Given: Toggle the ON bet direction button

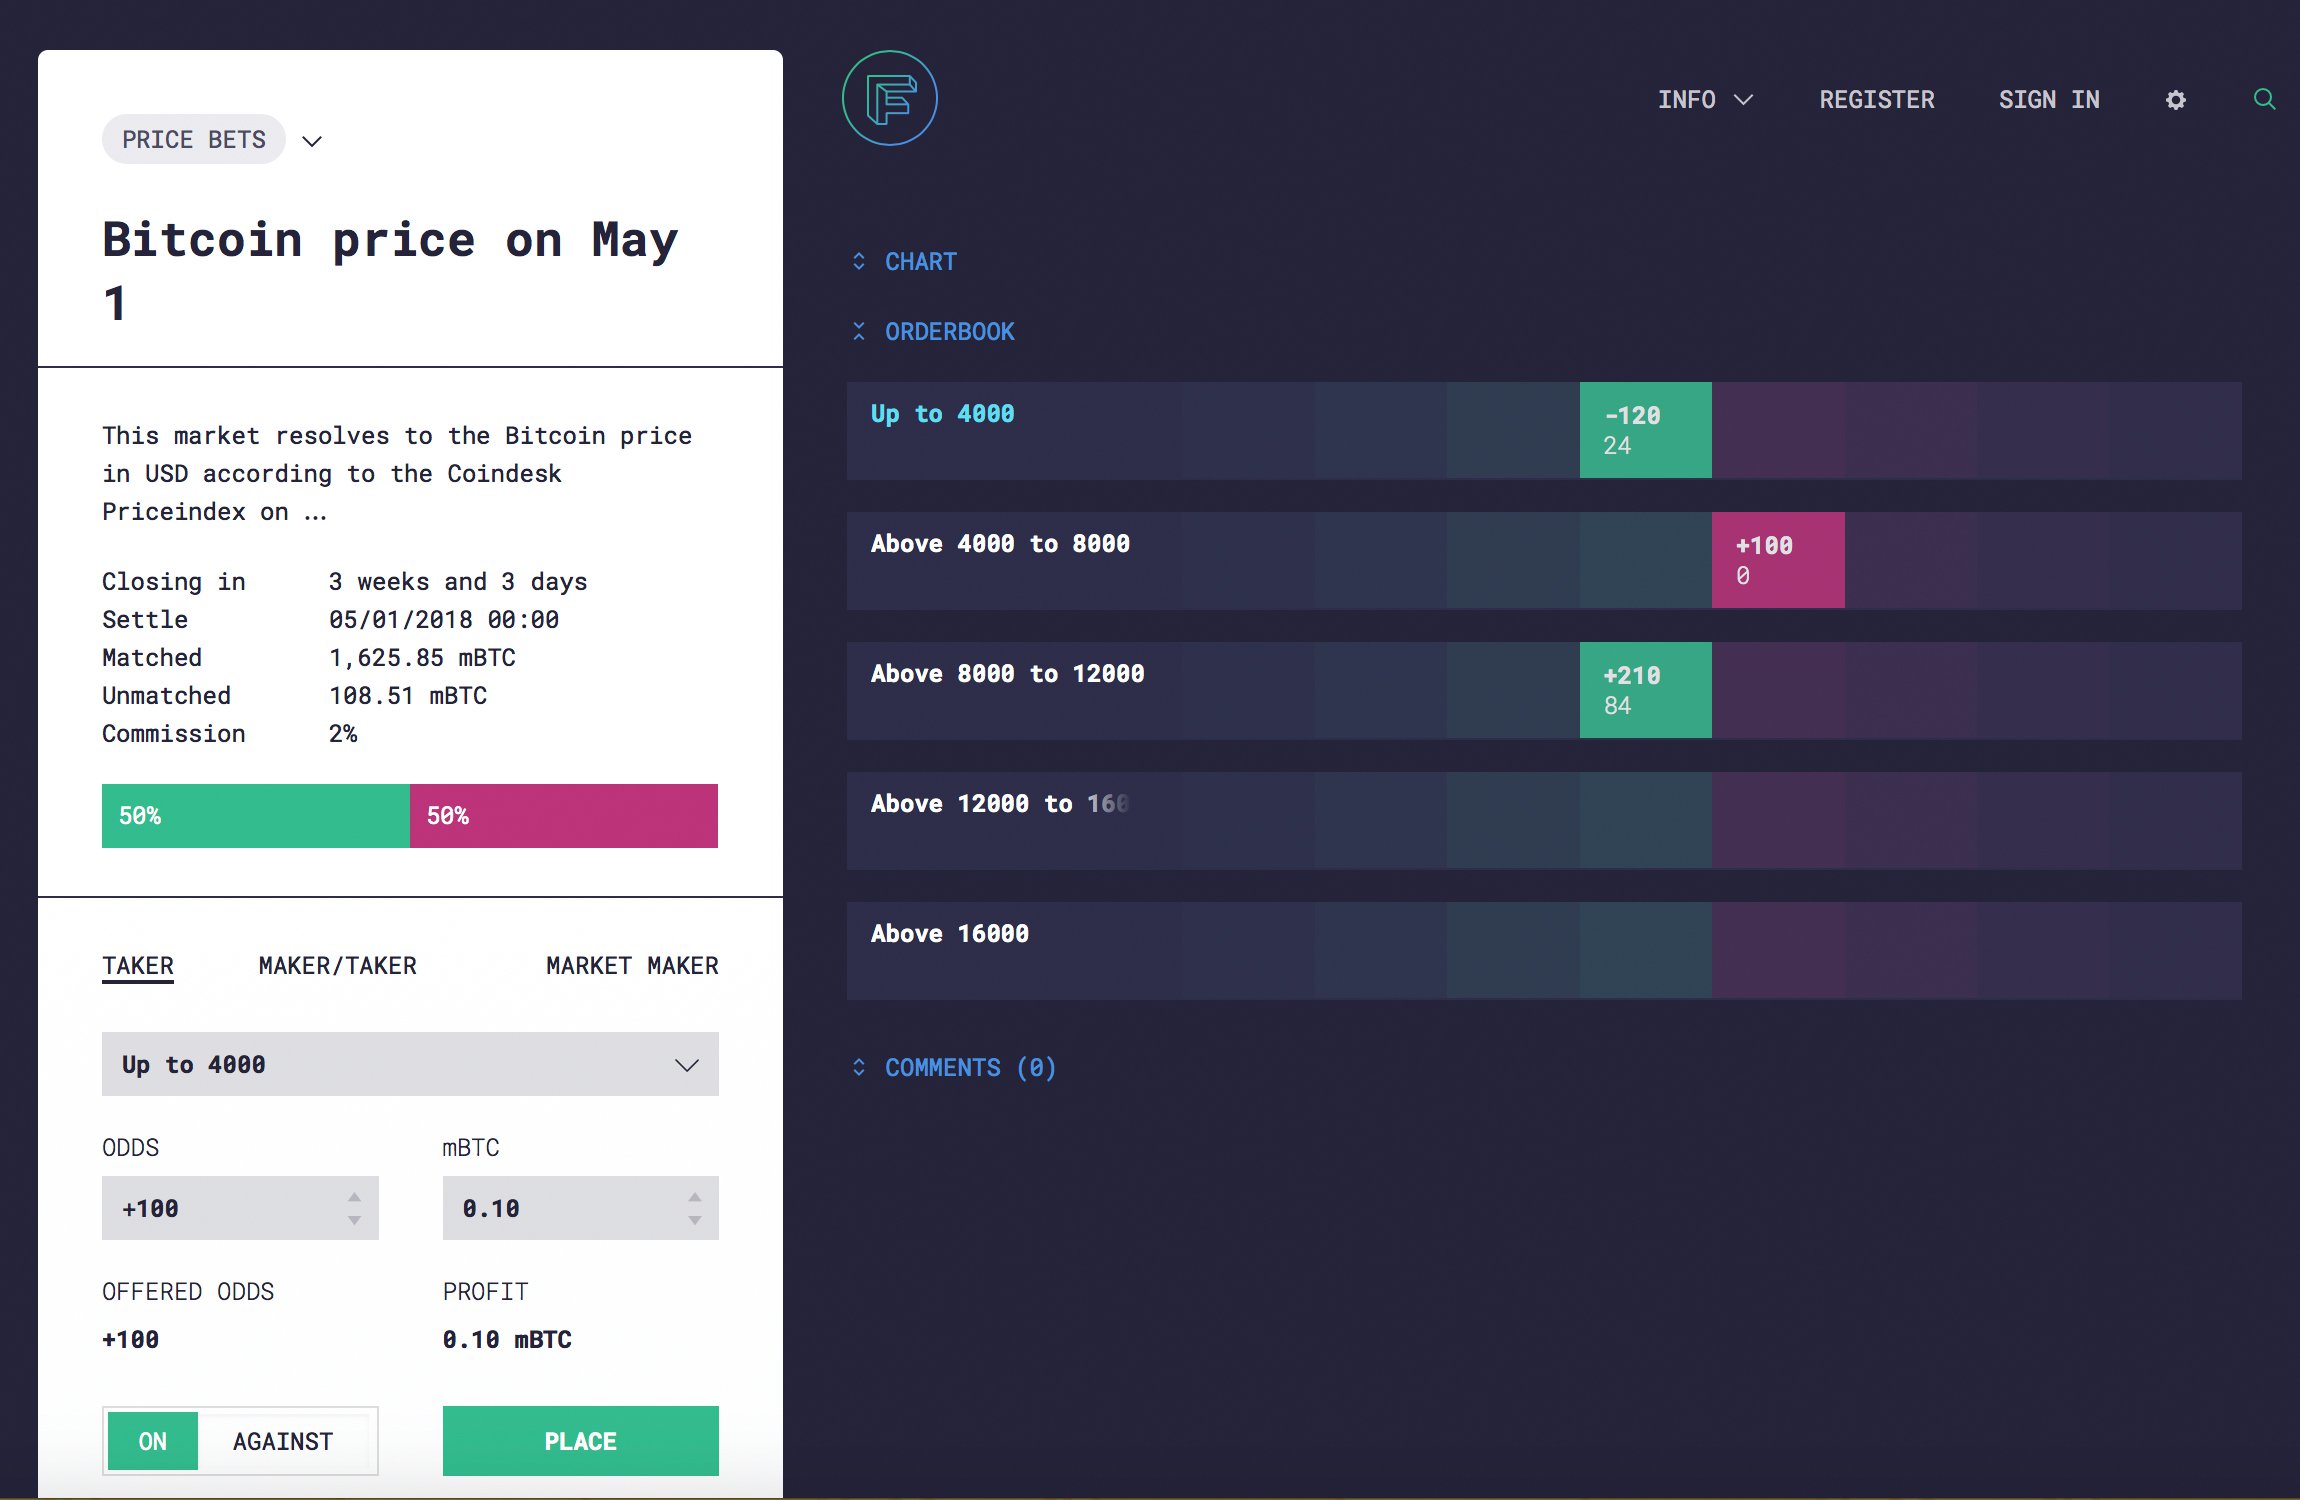Looking at the screenshot, I should pos(151,1436).
